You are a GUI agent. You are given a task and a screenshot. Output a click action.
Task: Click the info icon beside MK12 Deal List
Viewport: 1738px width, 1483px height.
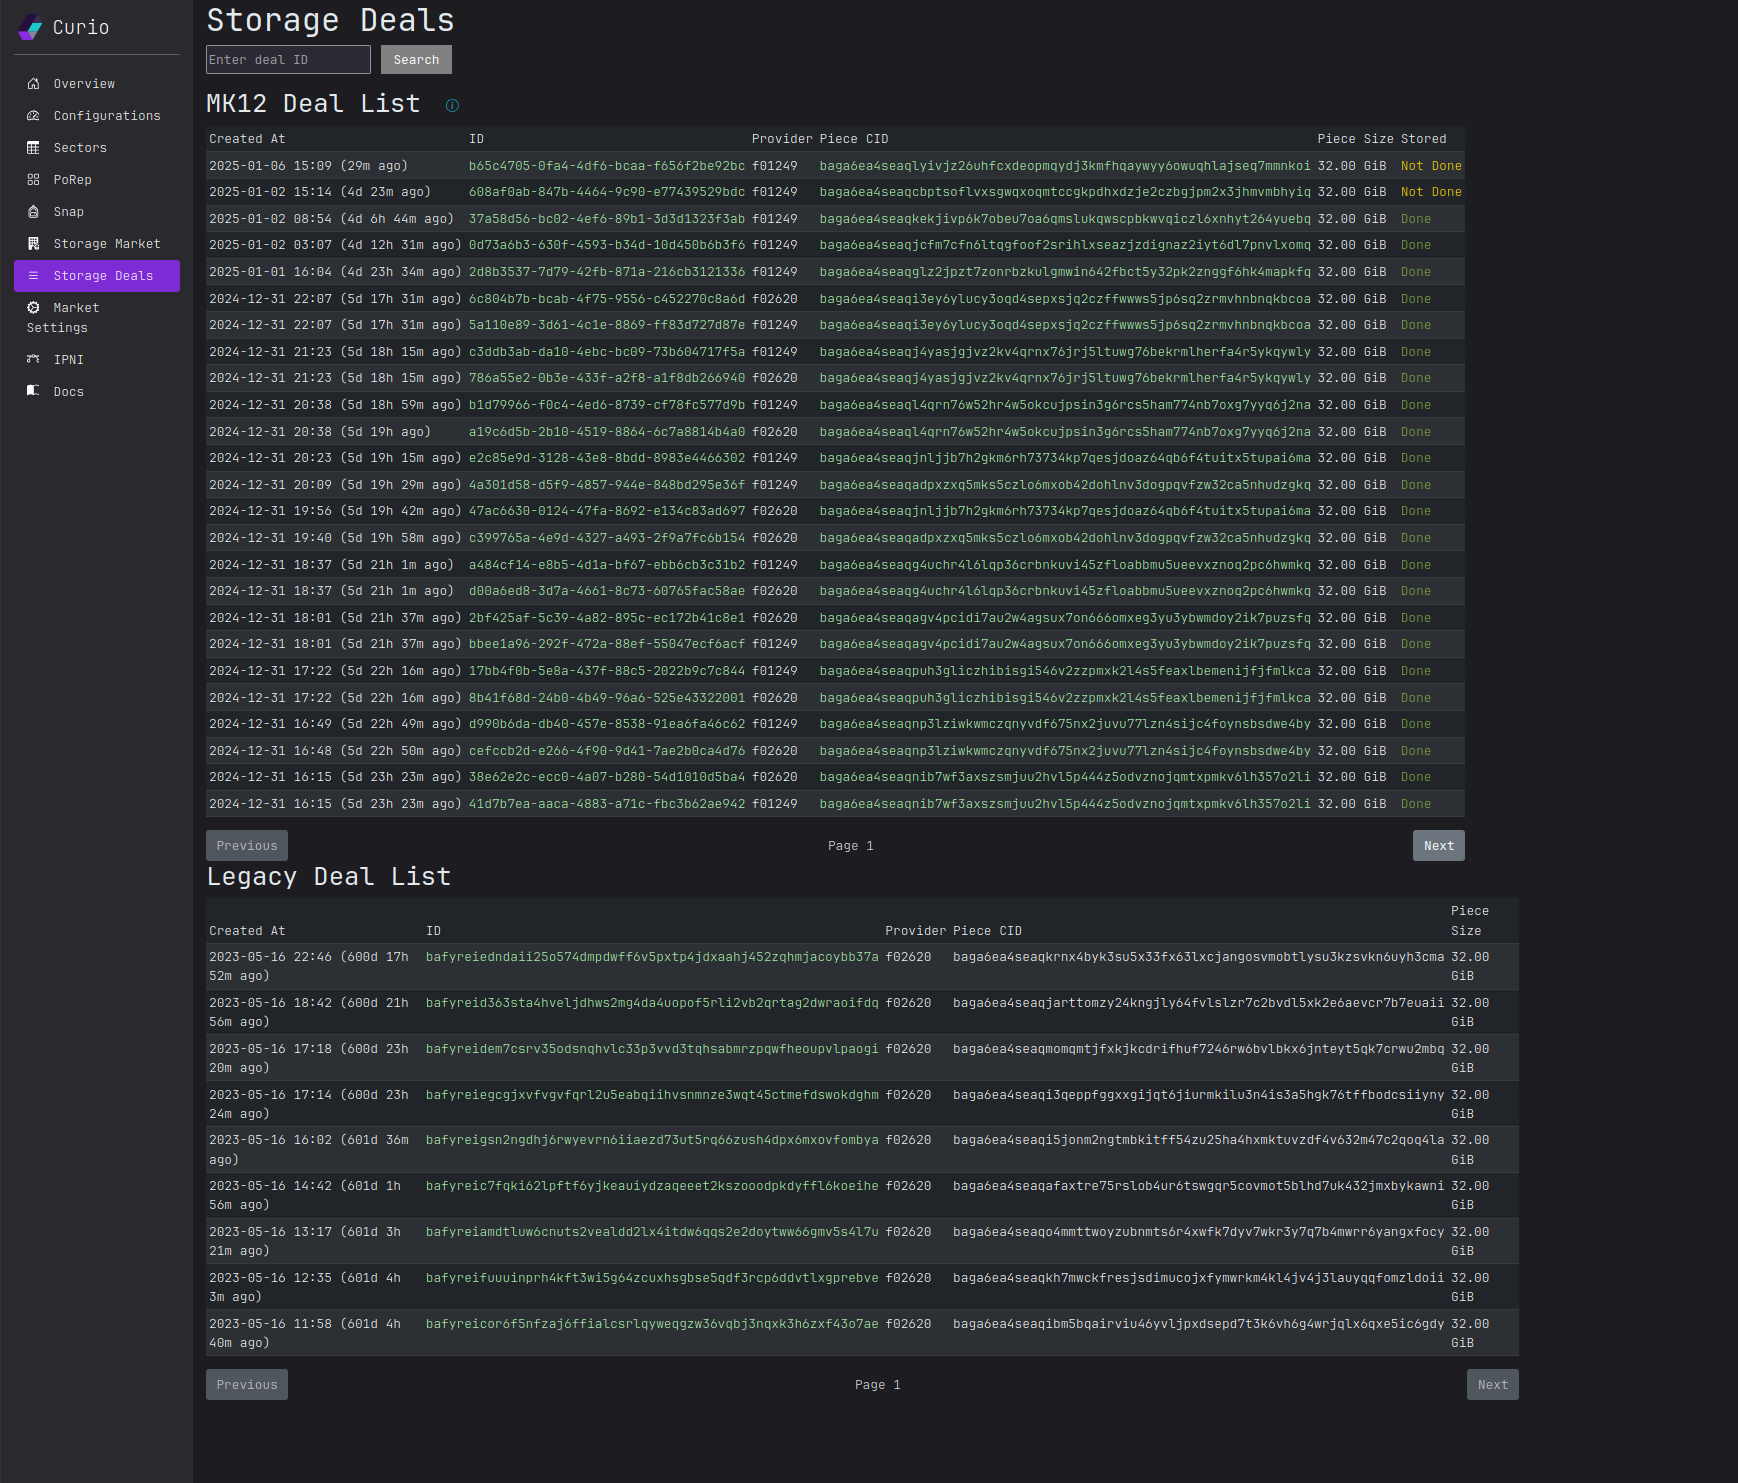click(x=452, y=106)
